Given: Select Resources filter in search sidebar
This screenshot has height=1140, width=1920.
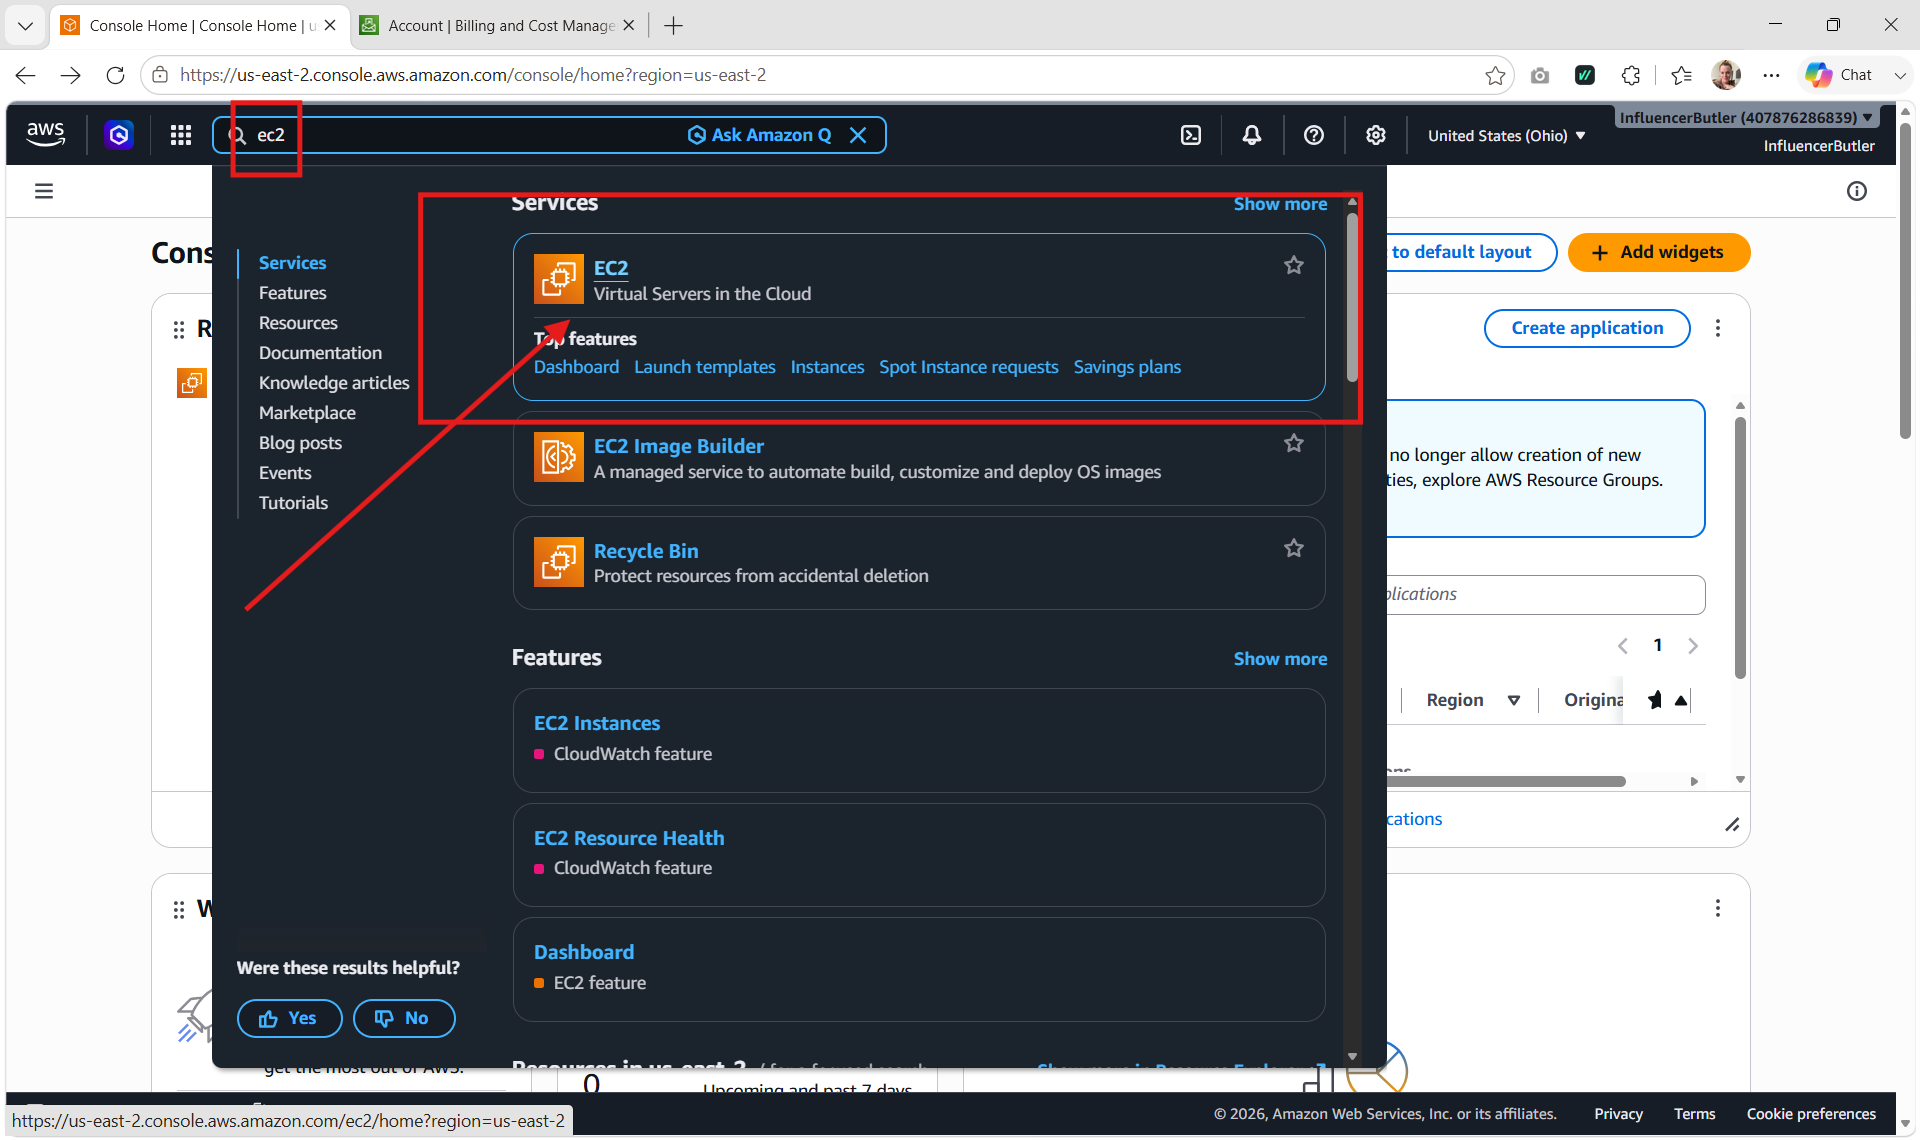Looking at the screenshot, I should (x=298, y=323).
